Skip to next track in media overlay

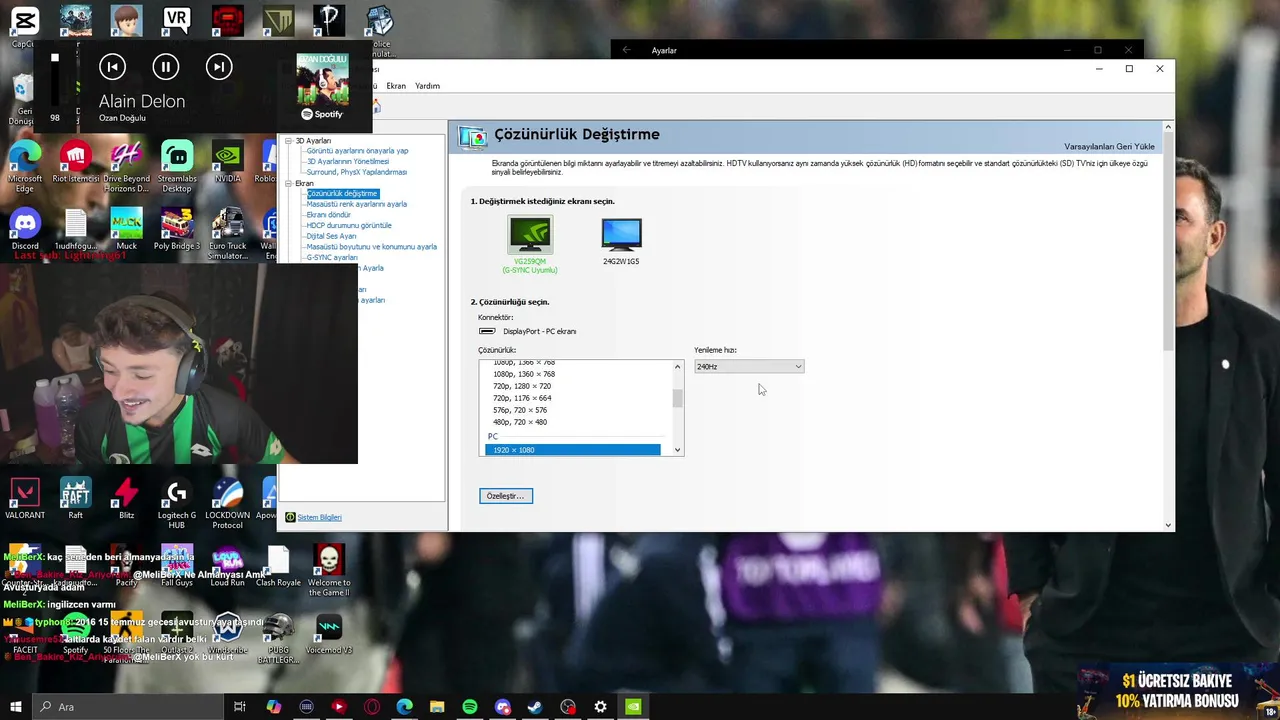tap(219, 67)
